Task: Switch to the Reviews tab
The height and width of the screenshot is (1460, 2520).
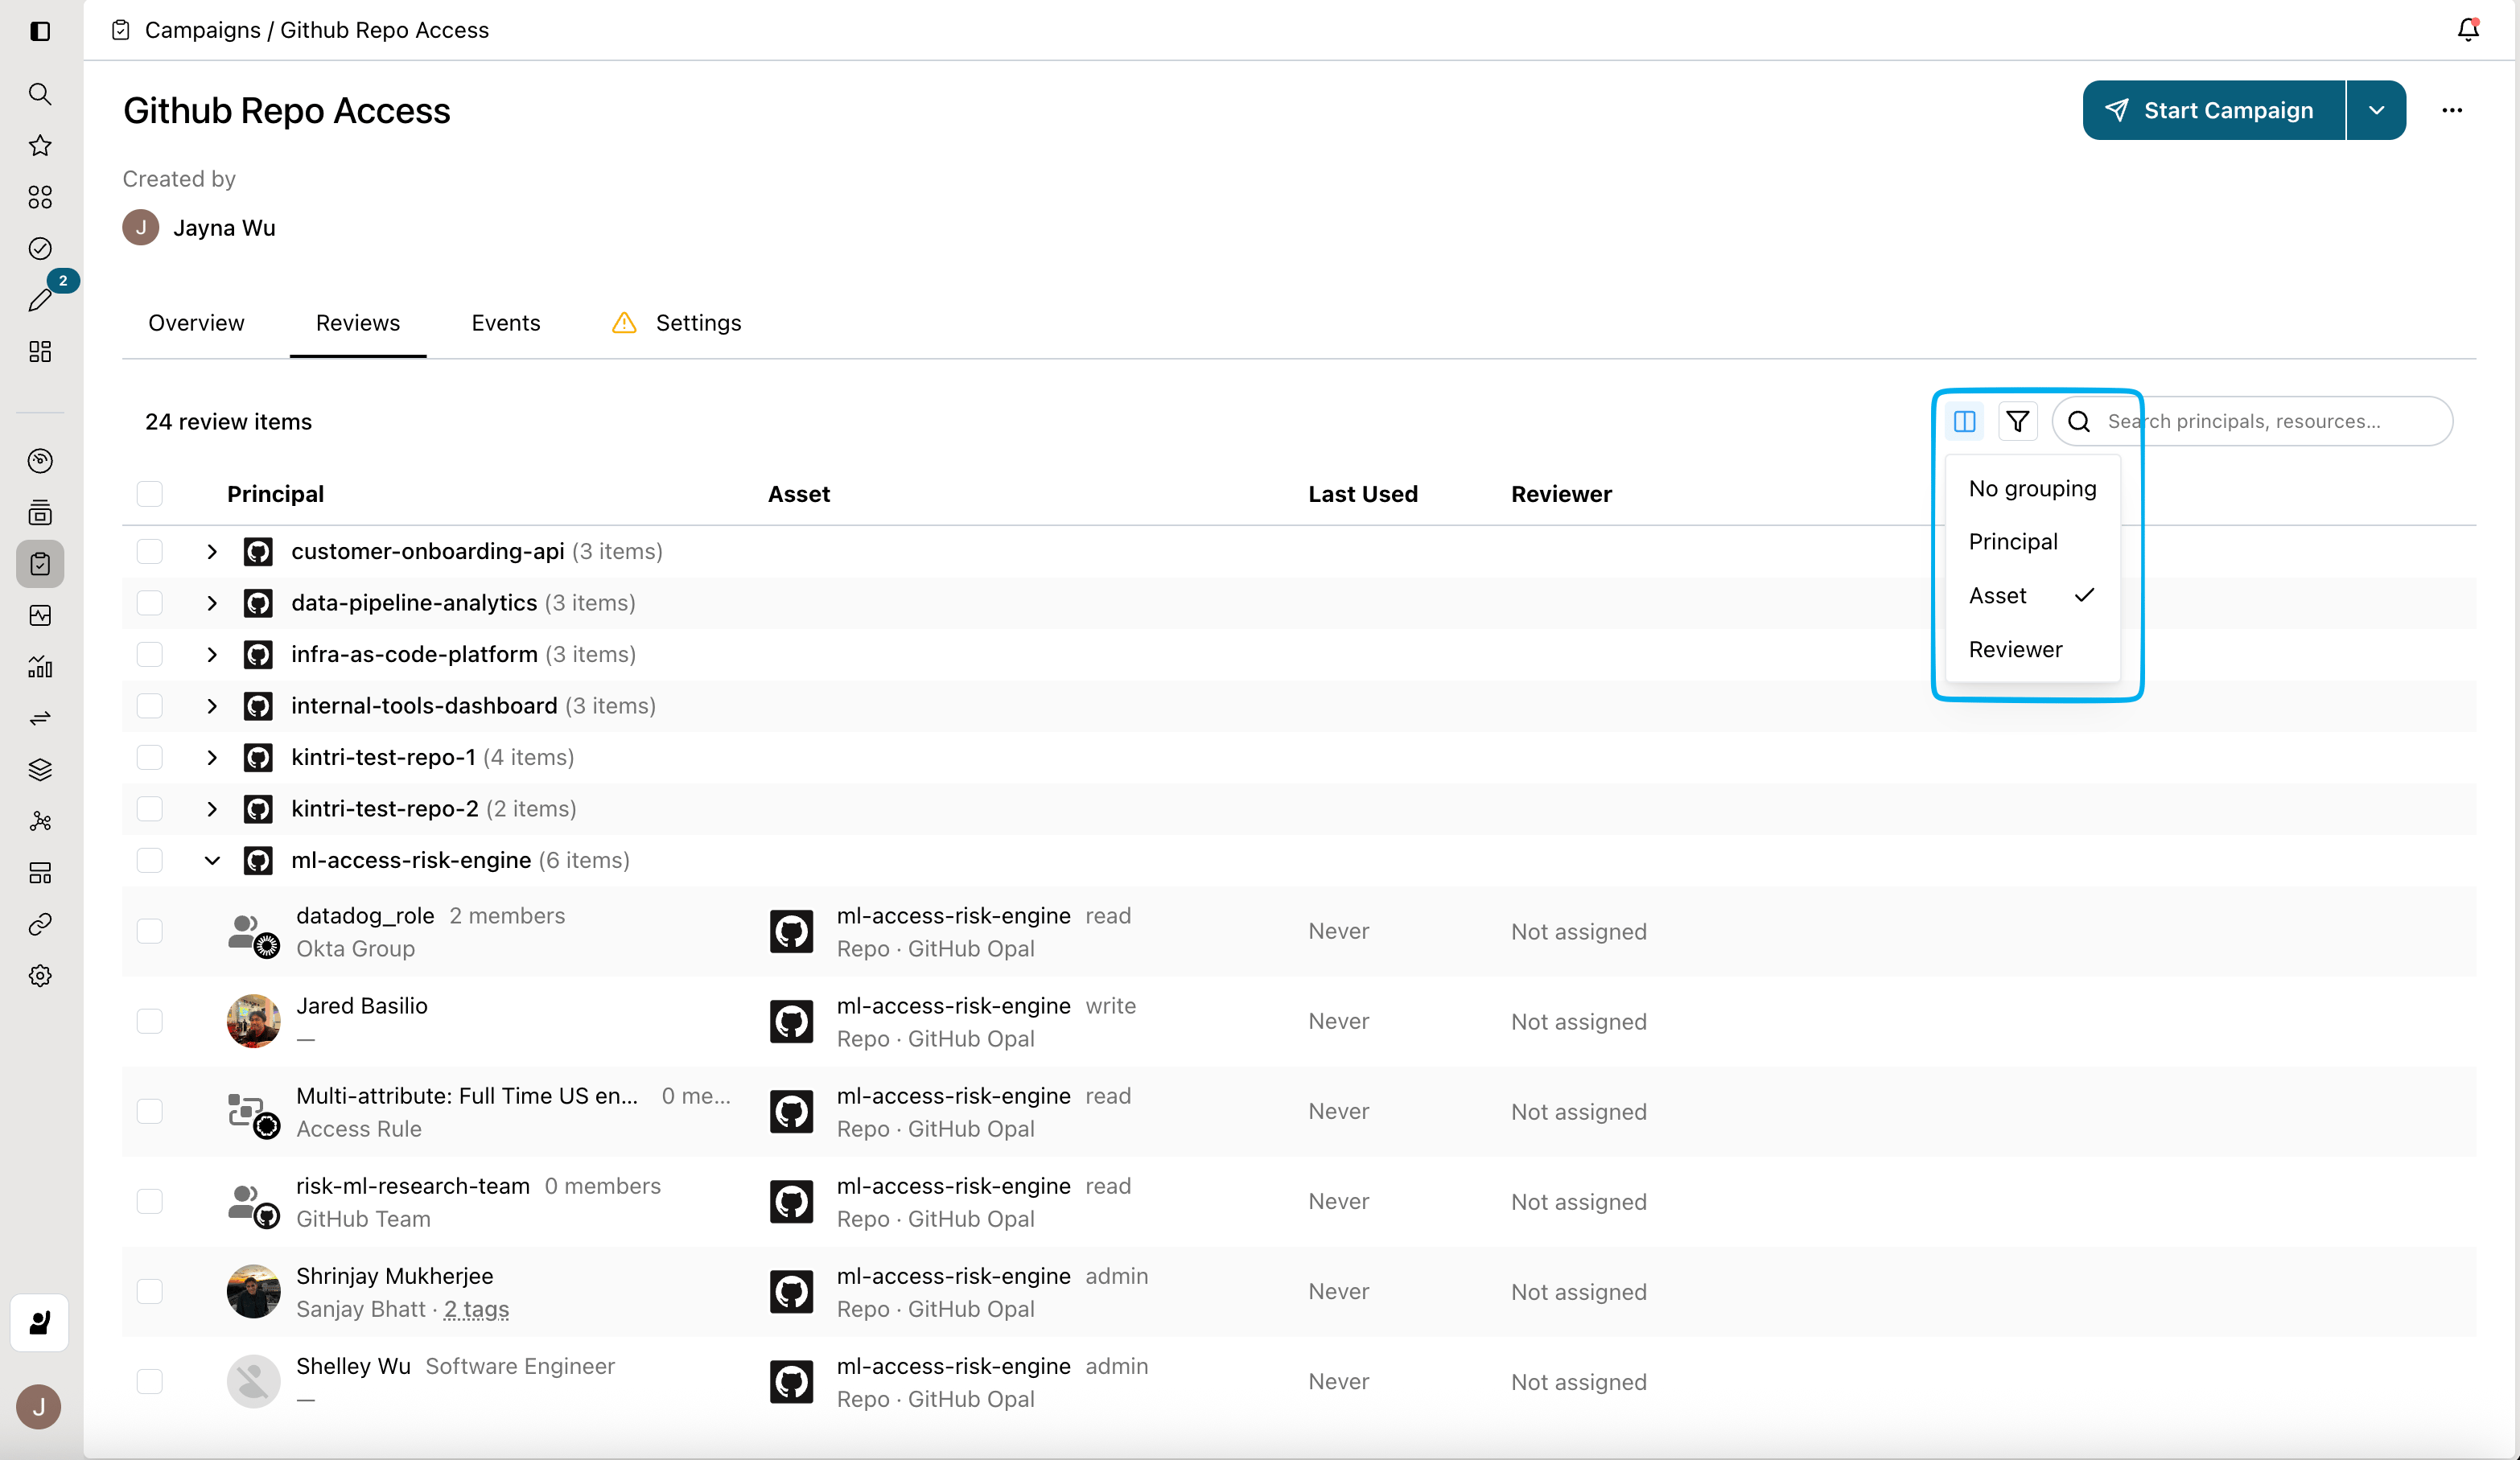Action: (x=358, y=323)
